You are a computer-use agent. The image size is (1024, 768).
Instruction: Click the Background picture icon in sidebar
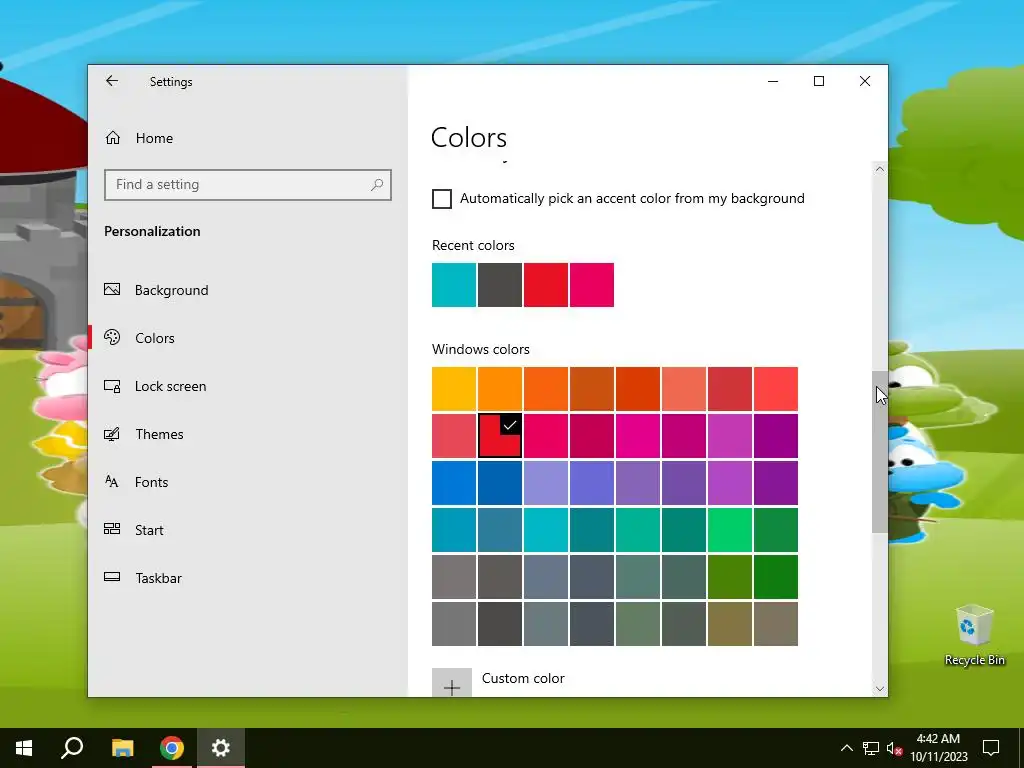click(112, 289)
